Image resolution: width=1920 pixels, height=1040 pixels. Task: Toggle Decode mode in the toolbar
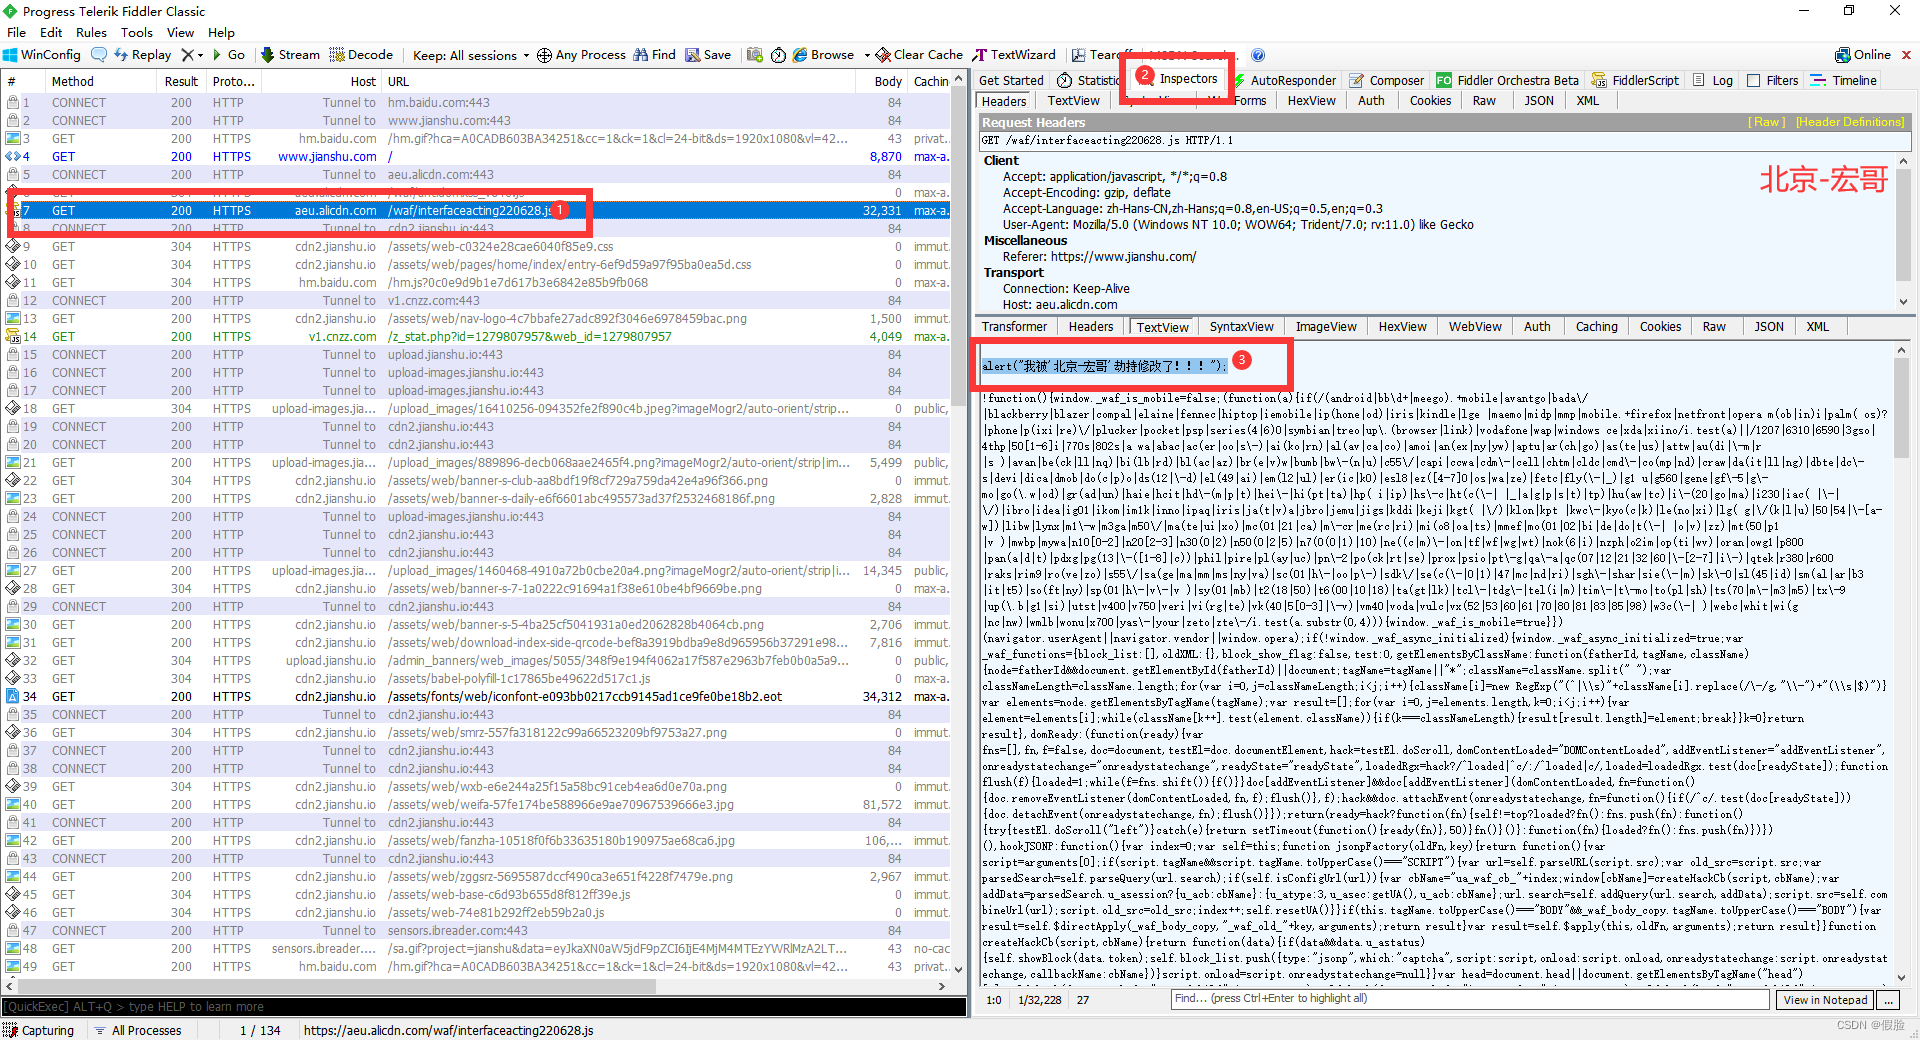click(x=361, y=55)
